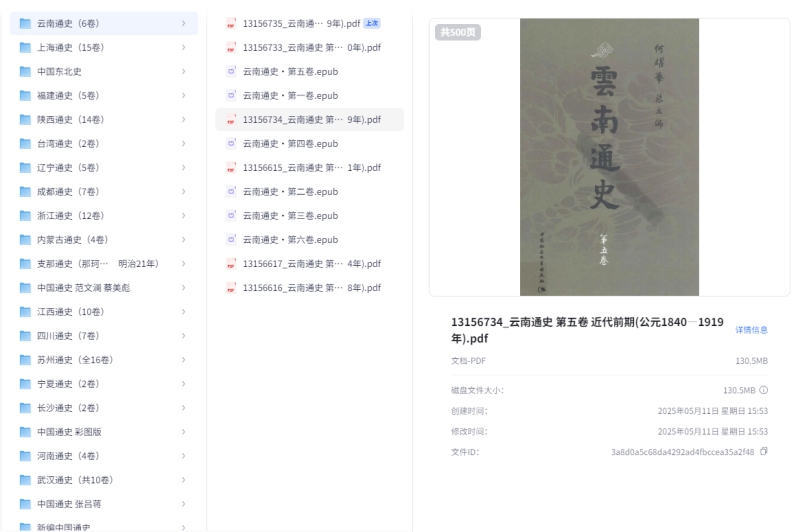The width and height of the screenshot is (800, 532).
Task: Click the chevron for 内蒙古通史（4卷）
Action: pyautogui.click(x=183, y=239)
